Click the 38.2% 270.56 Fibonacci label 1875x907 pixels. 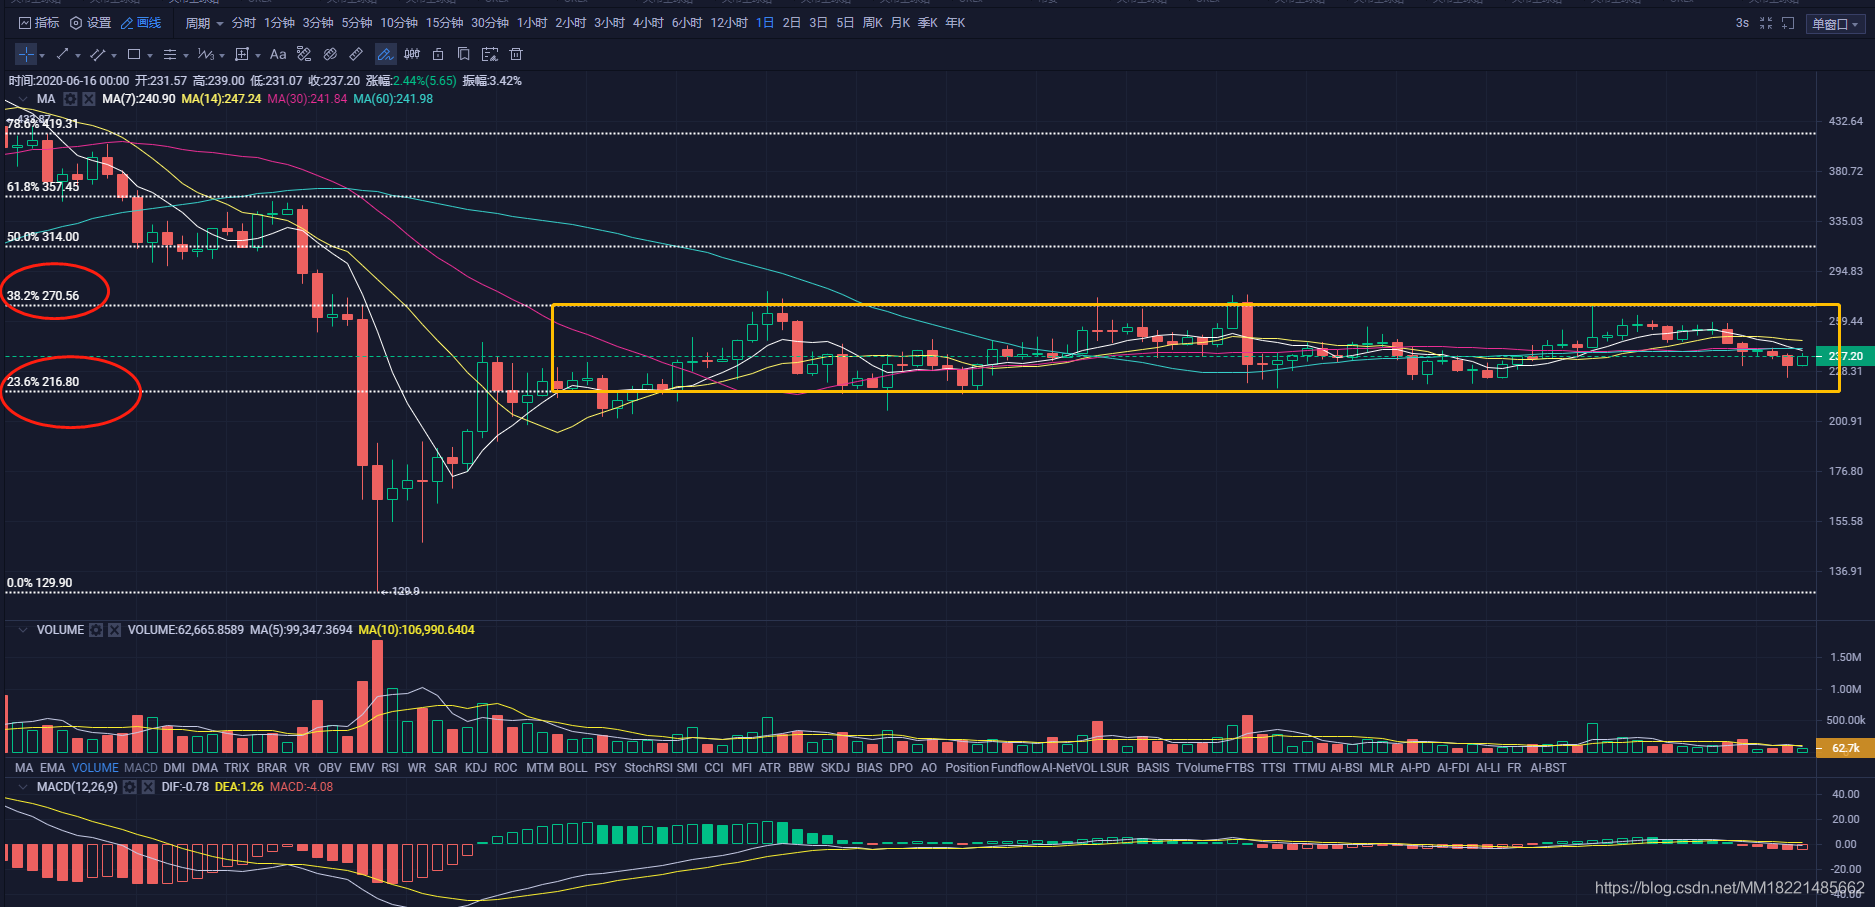pyautogui.click(x=43, y=296)
